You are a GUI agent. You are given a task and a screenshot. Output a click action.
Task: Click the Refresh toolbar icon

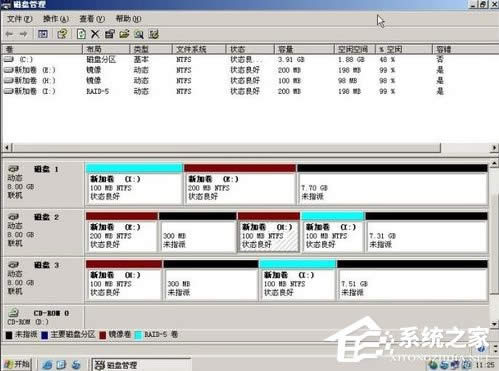81,34
